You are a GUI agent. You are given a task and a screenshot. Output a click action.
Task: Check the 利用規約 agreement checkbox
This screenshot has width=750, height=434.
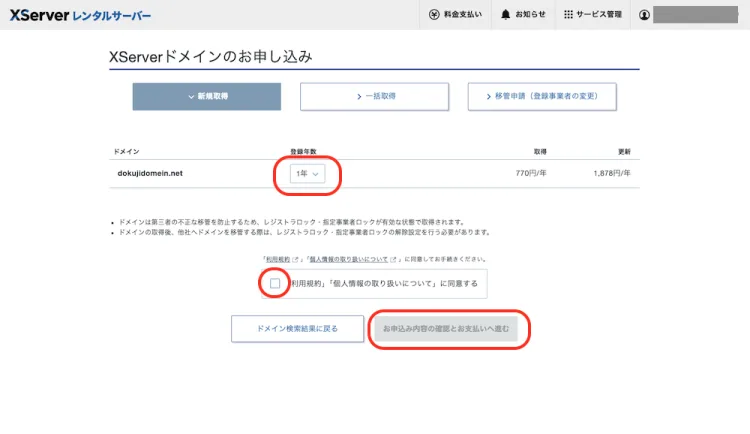pyautogui.click(x=275, y=284)
